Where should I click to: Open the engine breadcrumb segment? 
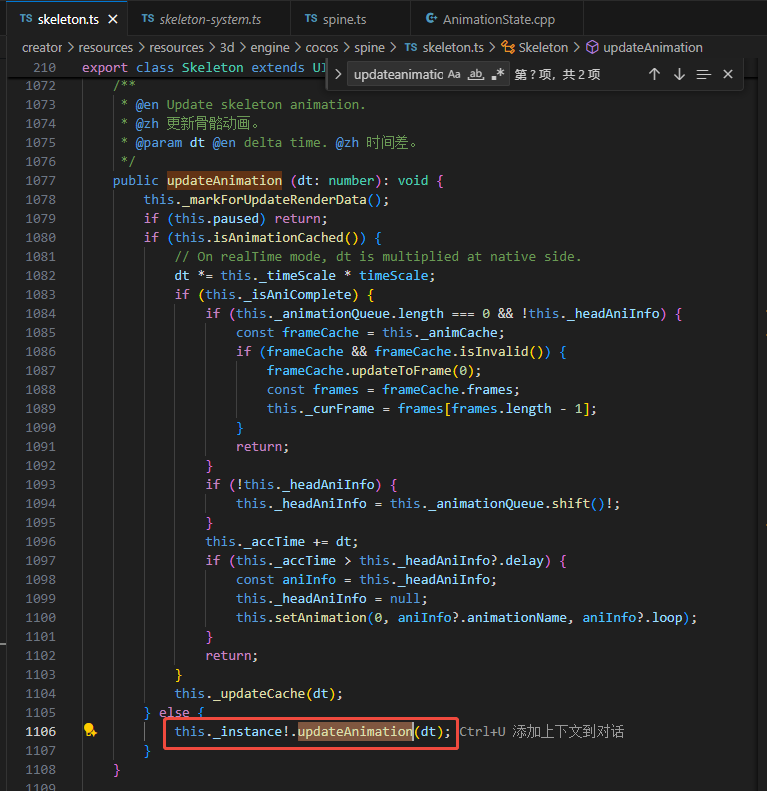[270, 47]
